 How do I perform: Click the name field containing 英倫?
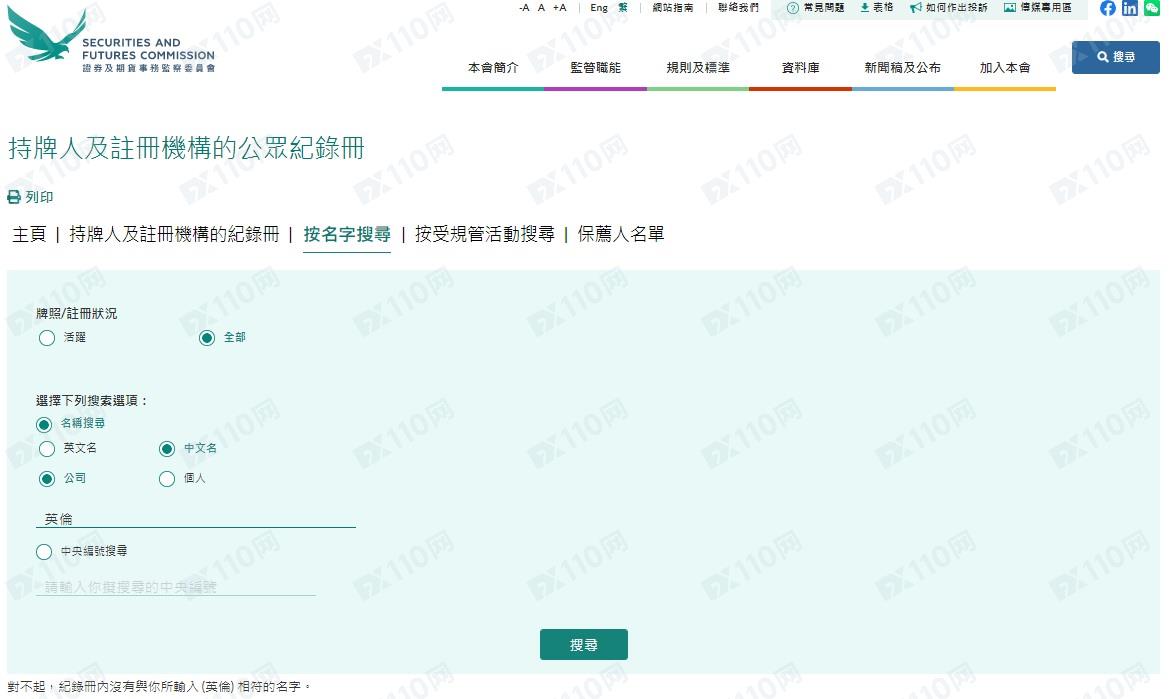[x=195, y=519]
